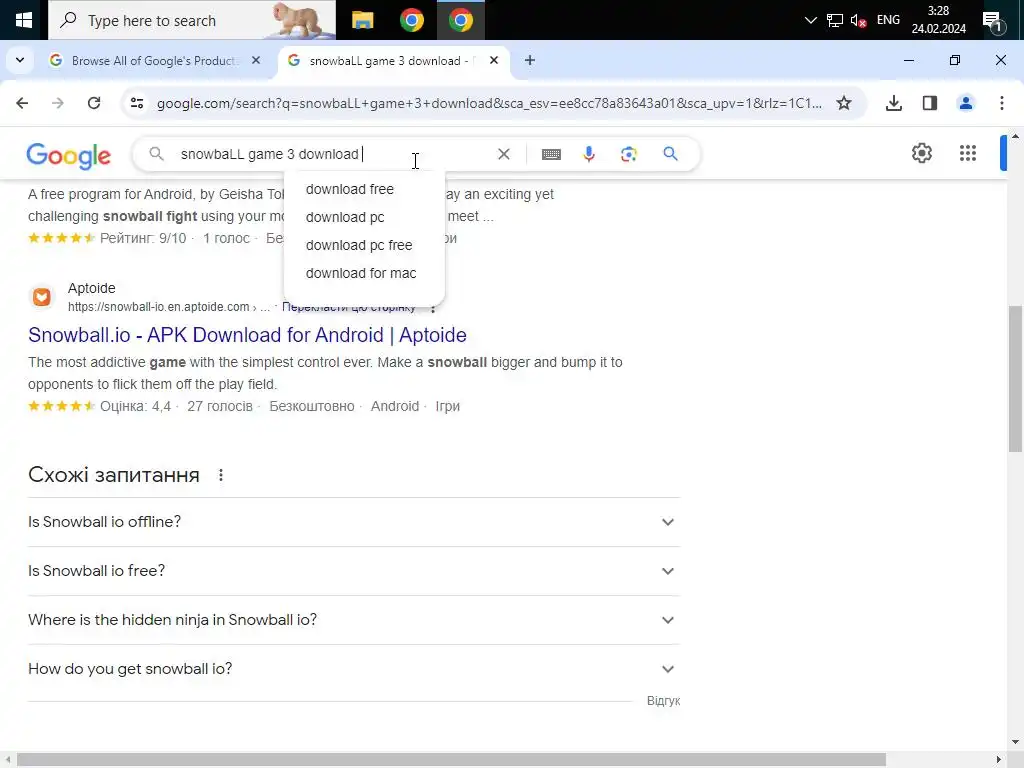Switch to the first Chrome taskbar icon
The image size is (1024, 768).
[x=411, y=20]
